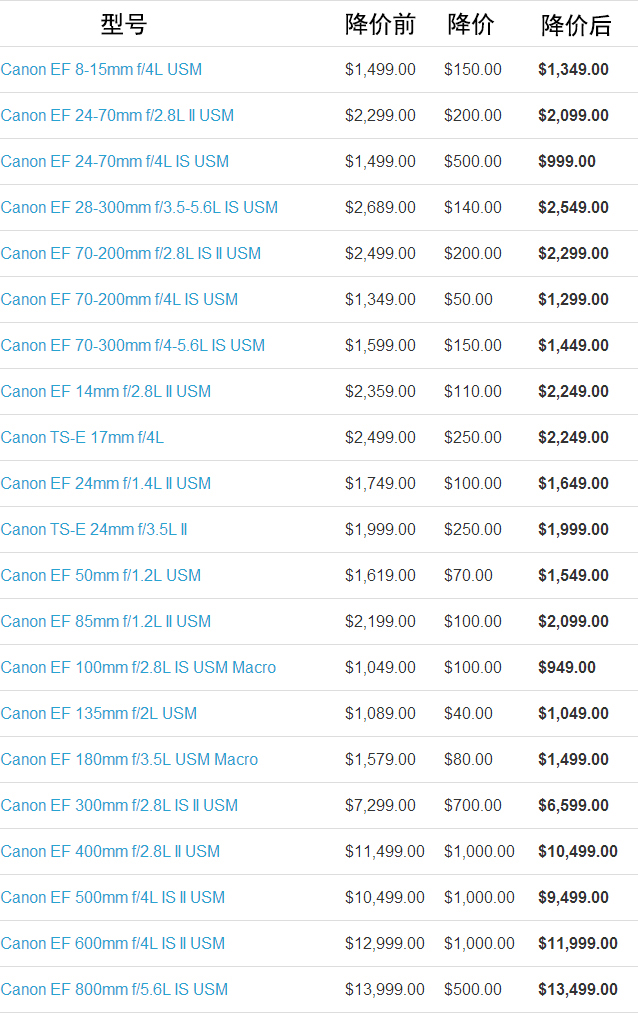638x1014 pixels.
Task: Open Canon EF 24-70mm f/4L IS USM
Action: [x=114, y=162]
